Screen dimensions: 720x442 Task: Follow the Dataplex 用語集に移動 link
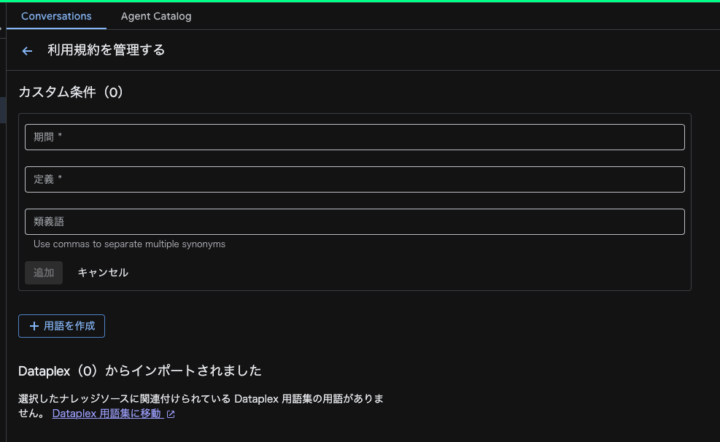pyautogui.click(x=107, y=414)
